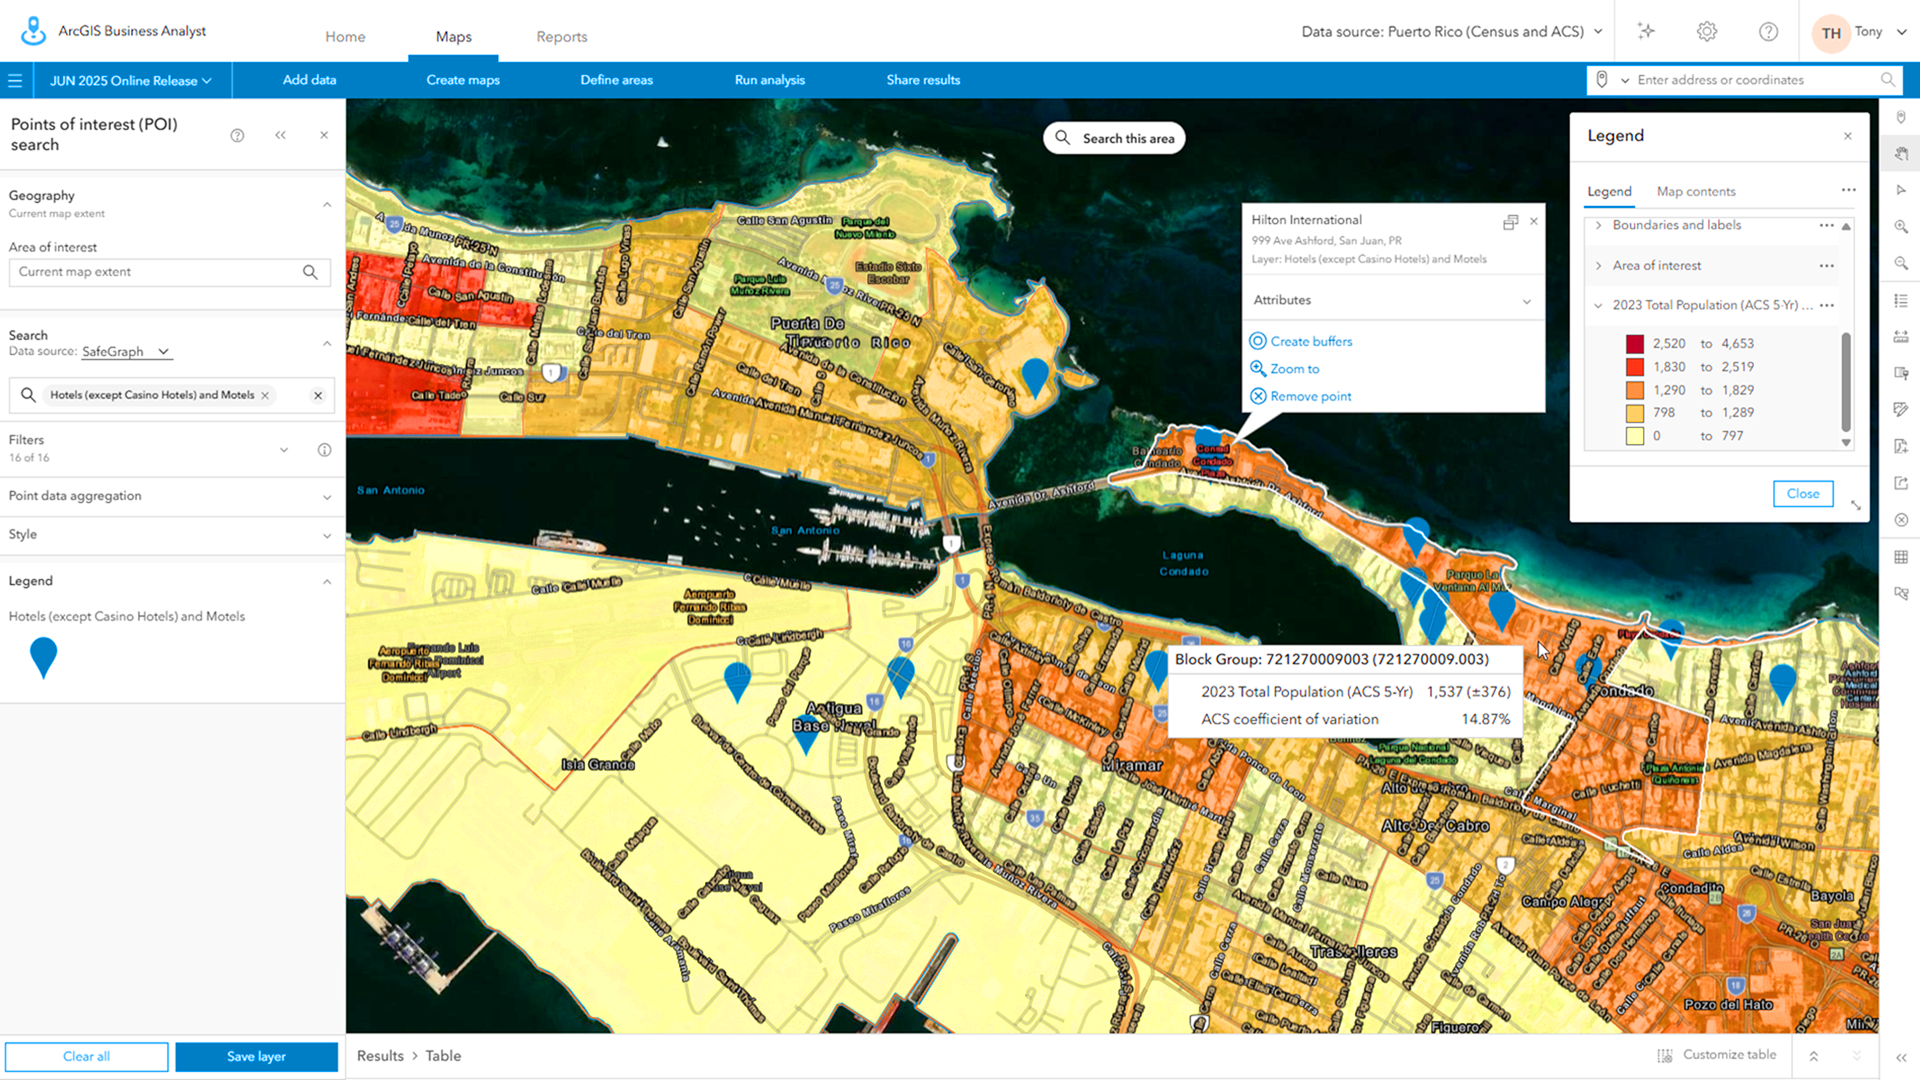The image size is (1920, 1080).
Task: Click the Filters info icon
Action: 324,450
